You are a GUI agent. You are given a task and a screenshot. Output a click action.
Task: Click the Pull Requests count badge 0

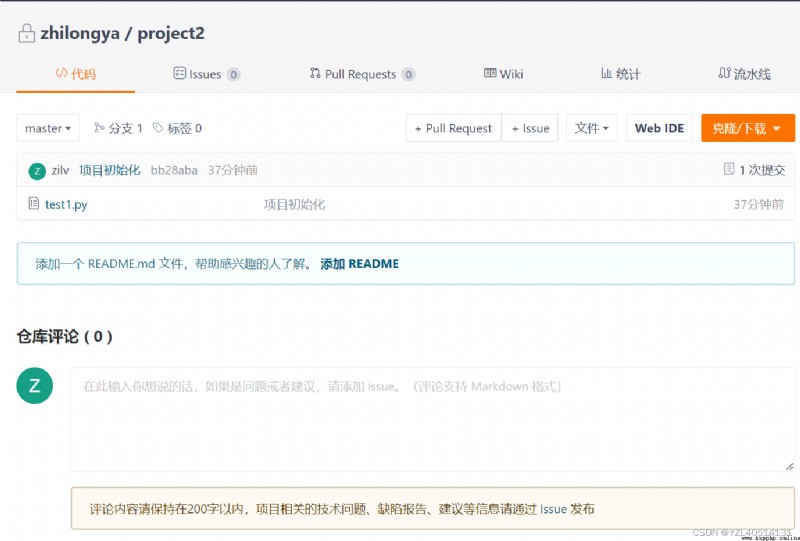coord(408,75)
